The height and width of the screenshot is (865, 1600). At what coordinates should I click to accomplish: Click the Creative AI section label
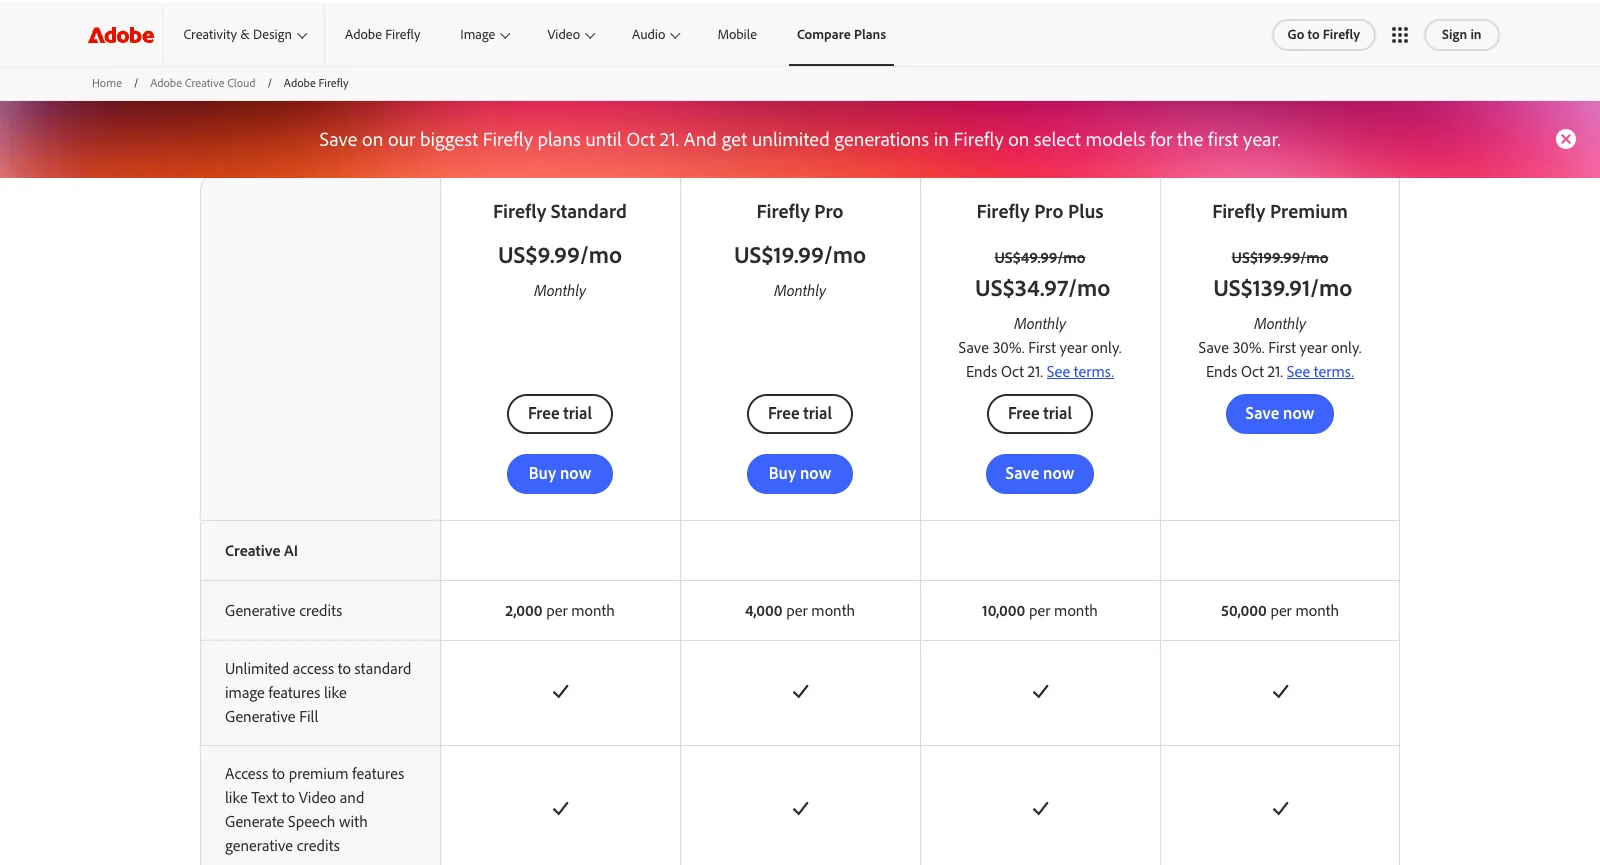pos(261,551)
